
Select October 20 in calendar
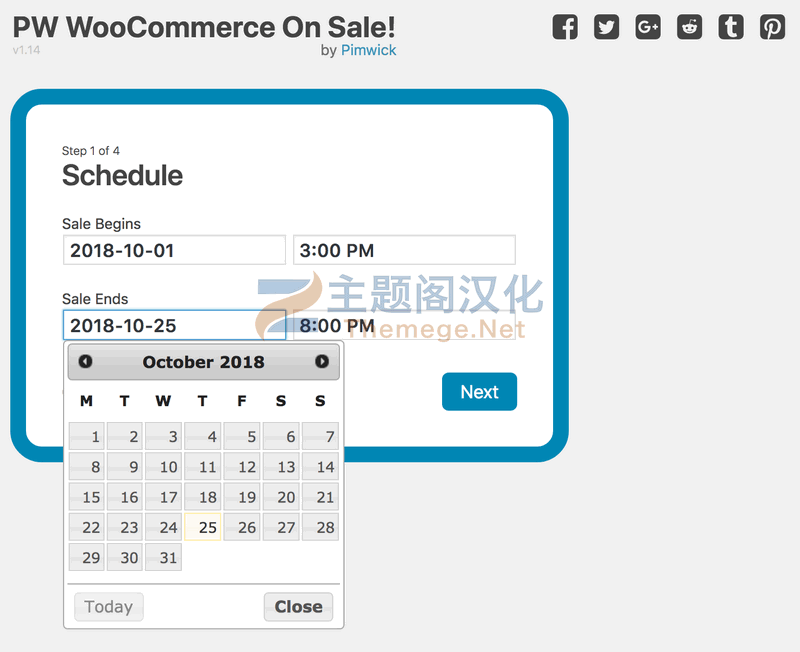point(281,497)
